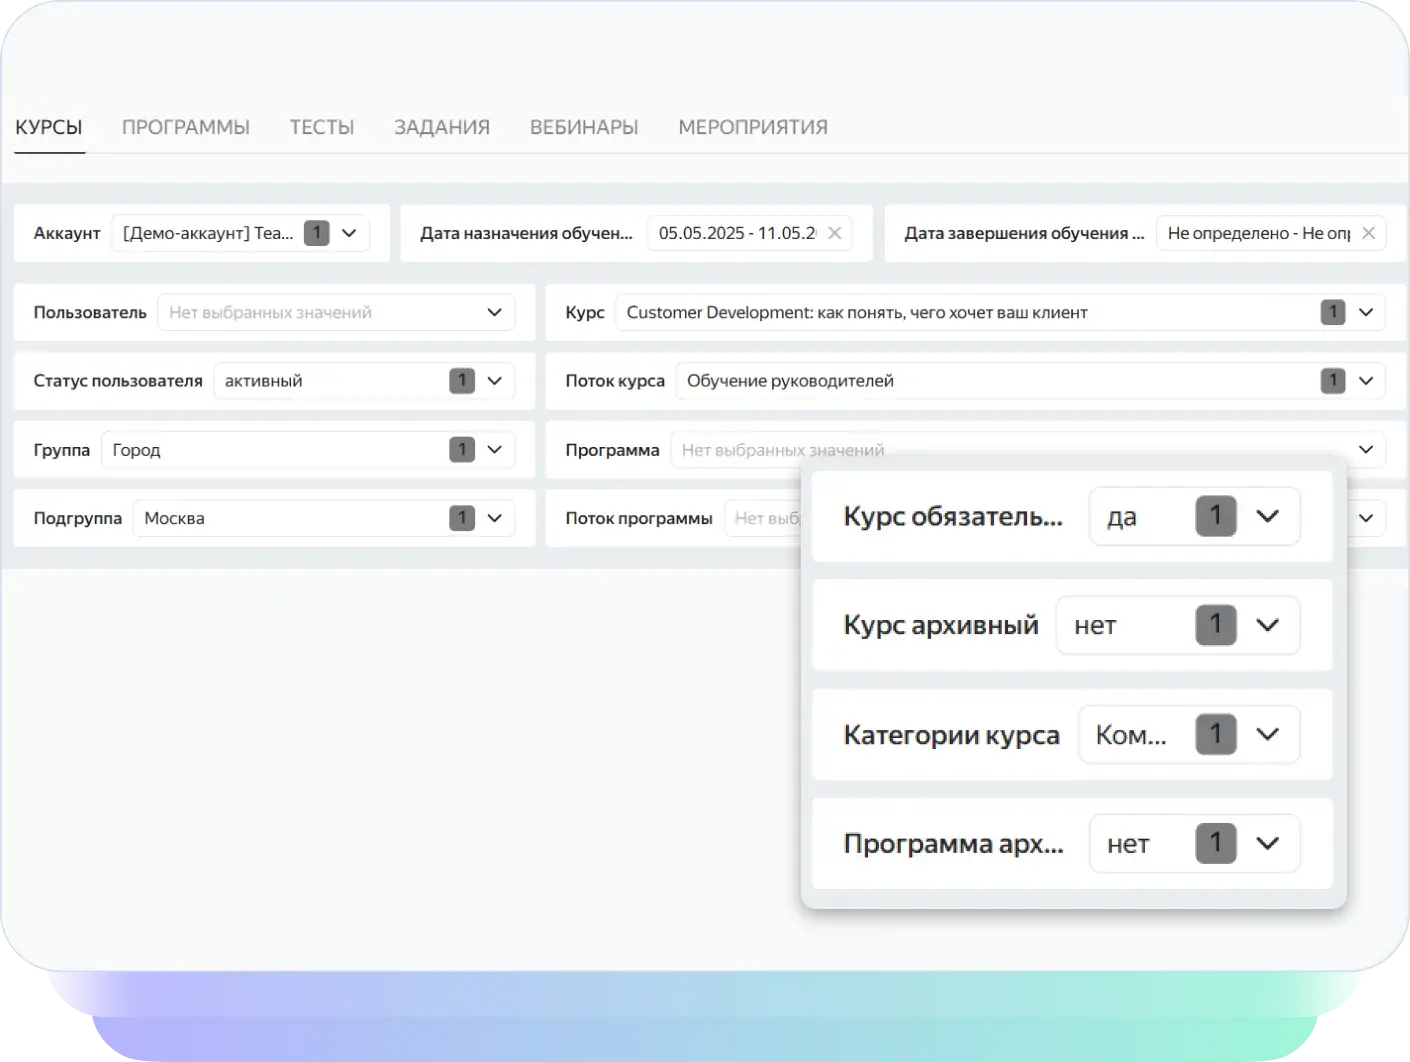The image size is (1410, 1062).
Task: Switch to the КУРСЫ tab
Action: click(x=49, y=127)
